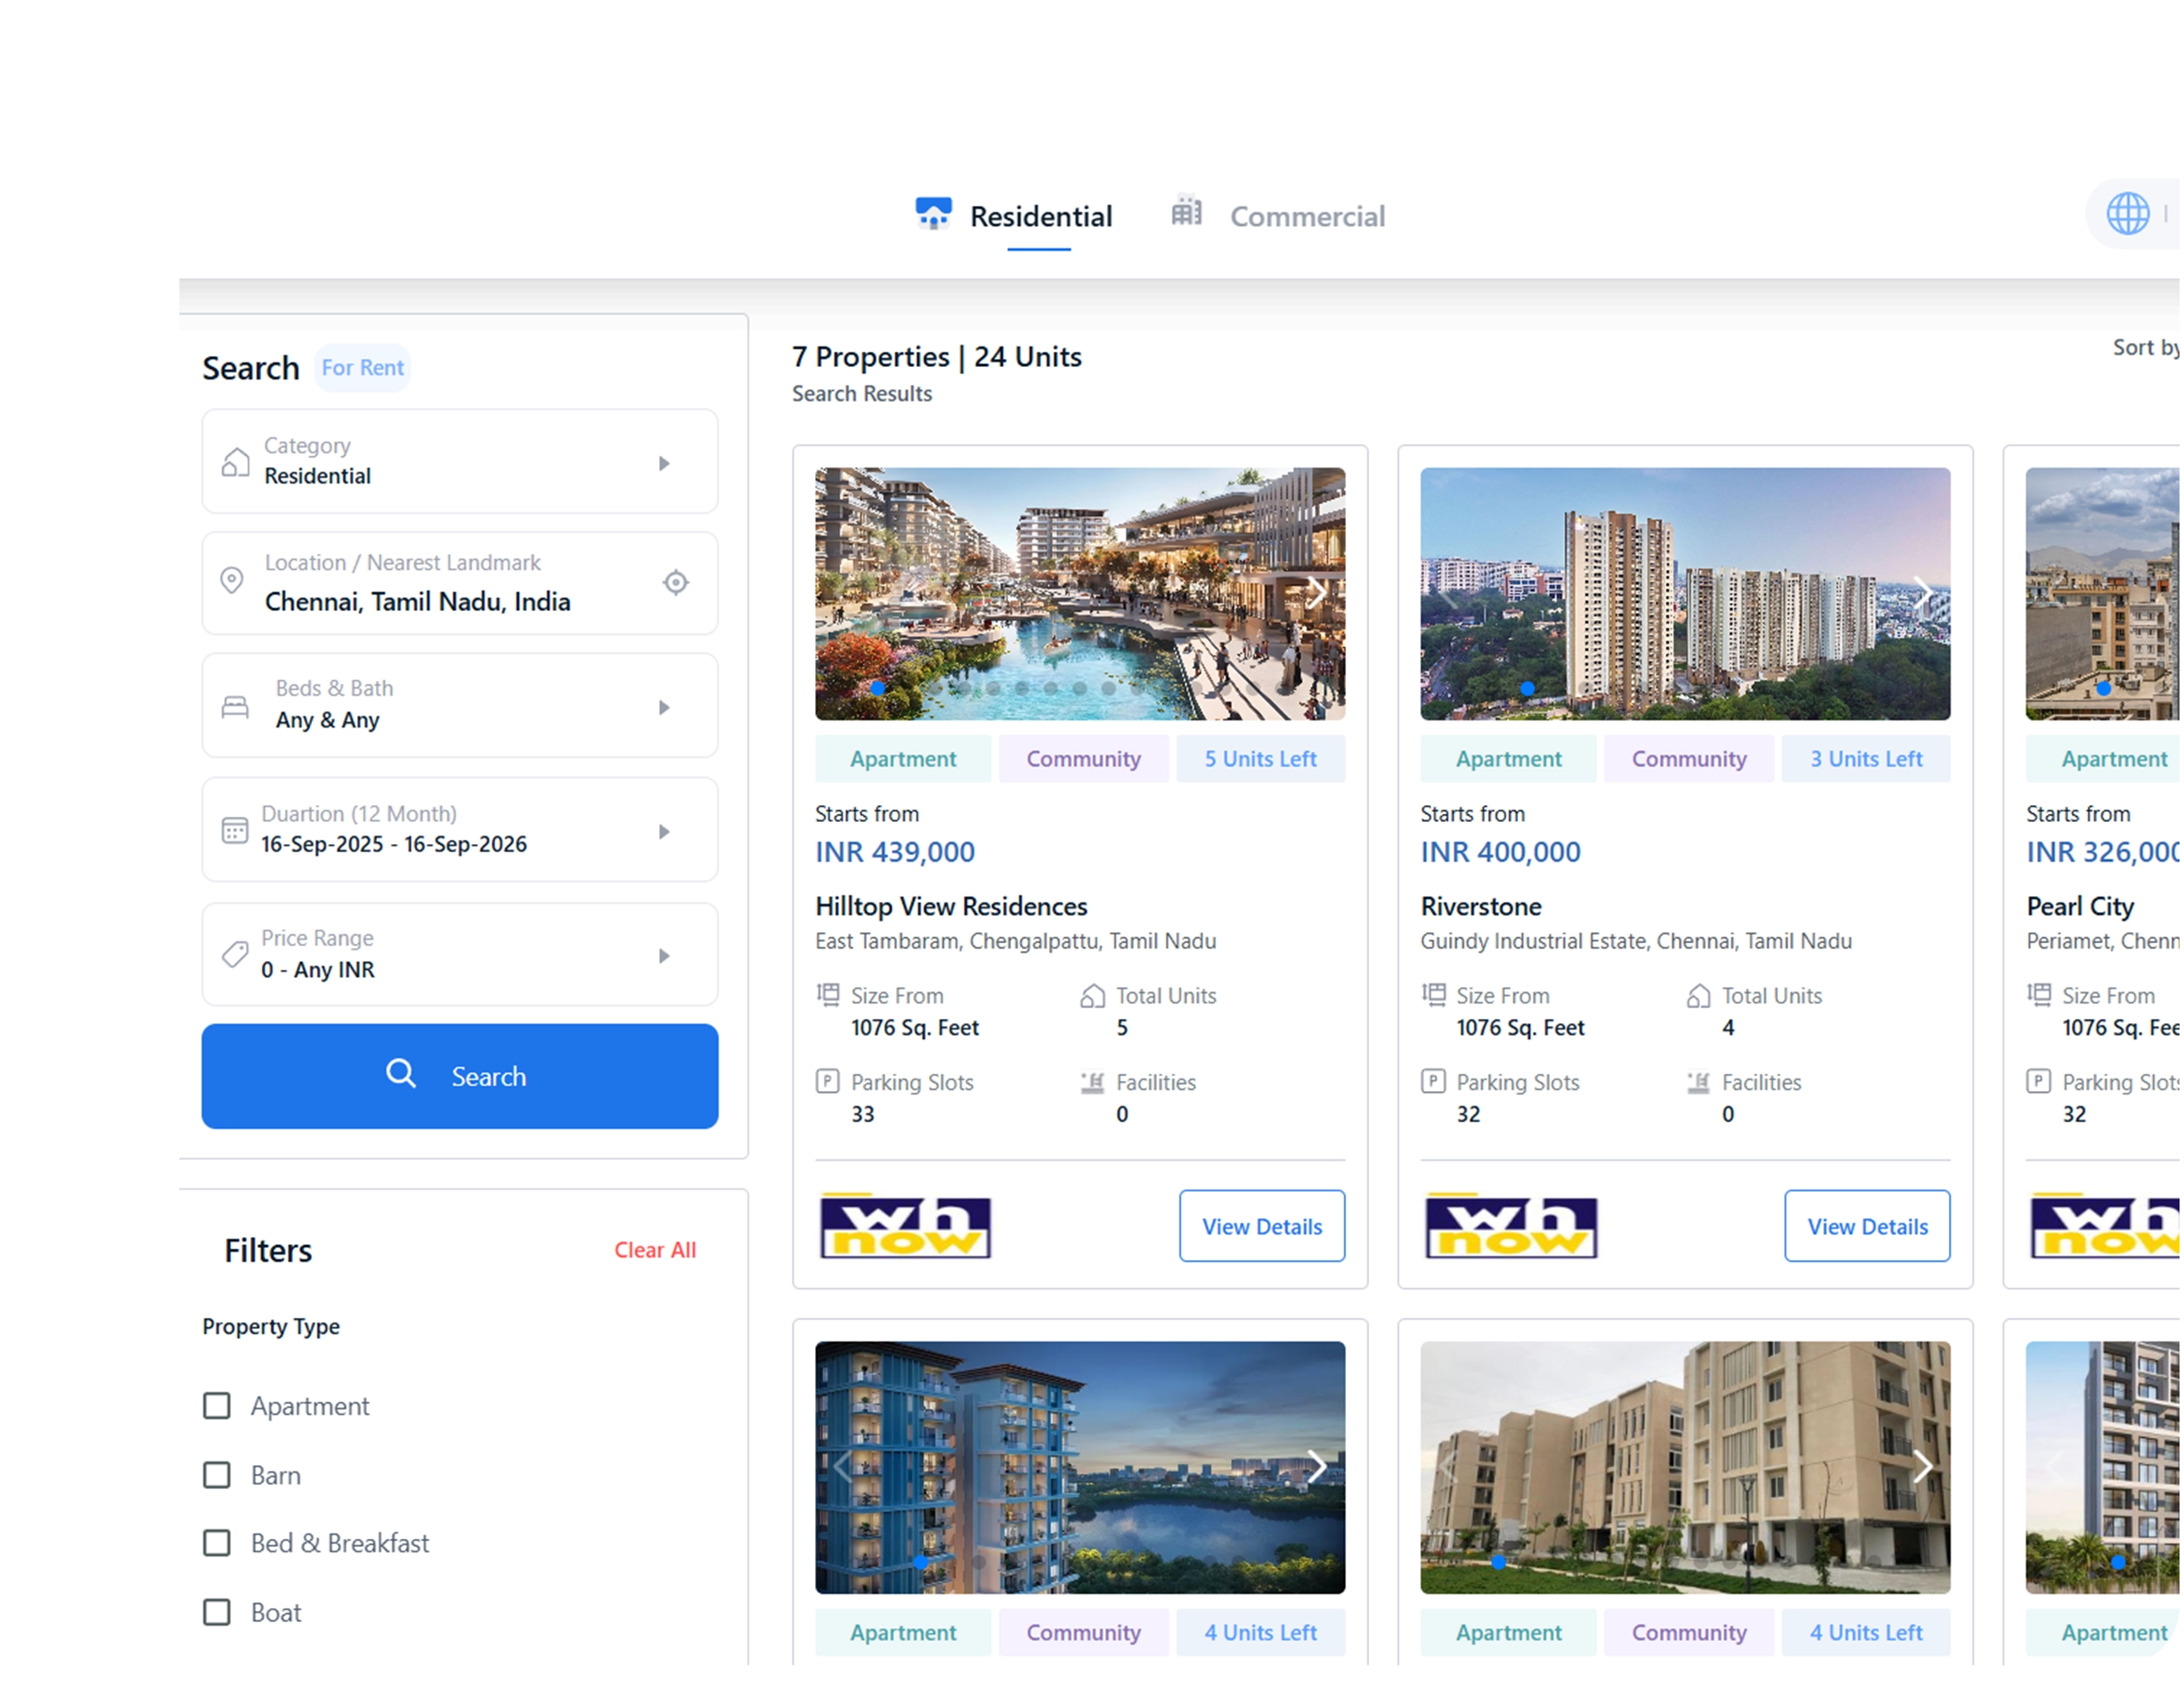Click the location crosshair icon to detect location
Viewport: 2184px width, 1685px height.
pos(676,582)
